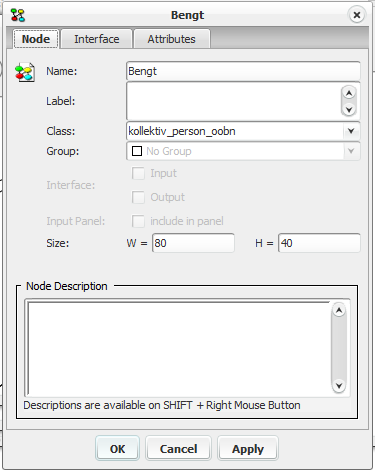
Task: Close the Bengt dialog
Action: [357, 15]
